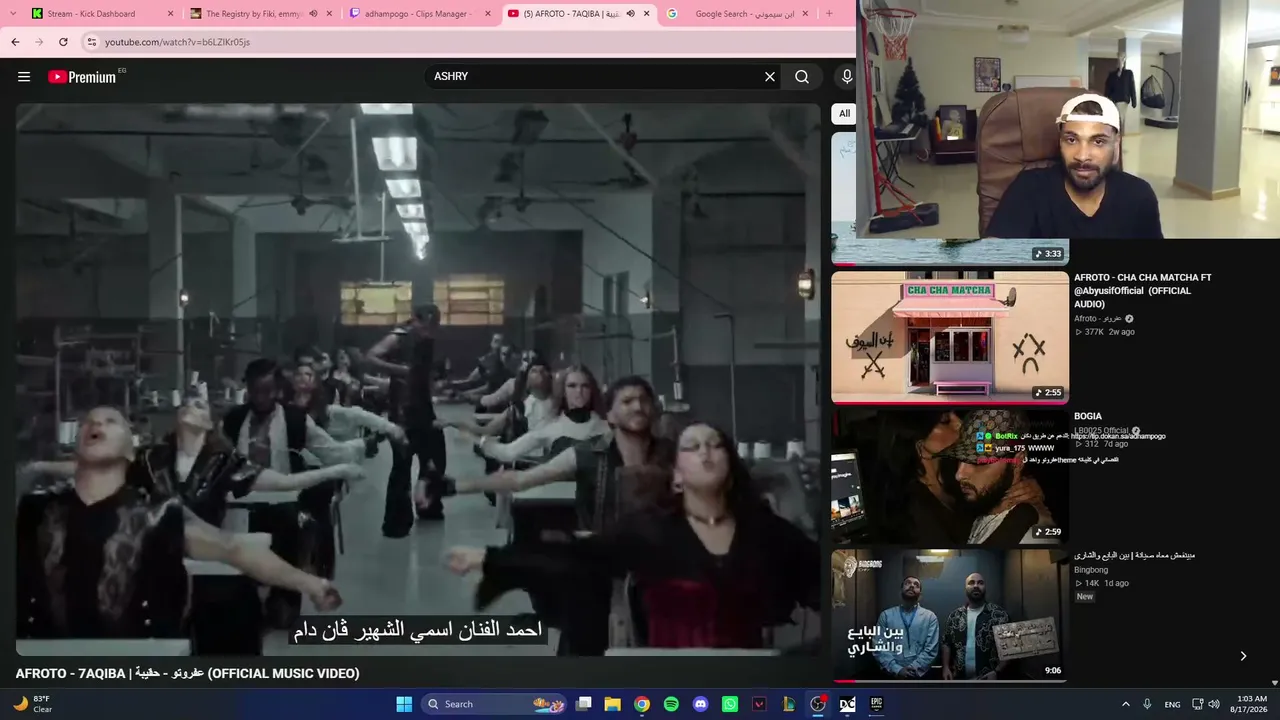Open the 3:33 recommended video thumbnail

(x=950, y=251)
